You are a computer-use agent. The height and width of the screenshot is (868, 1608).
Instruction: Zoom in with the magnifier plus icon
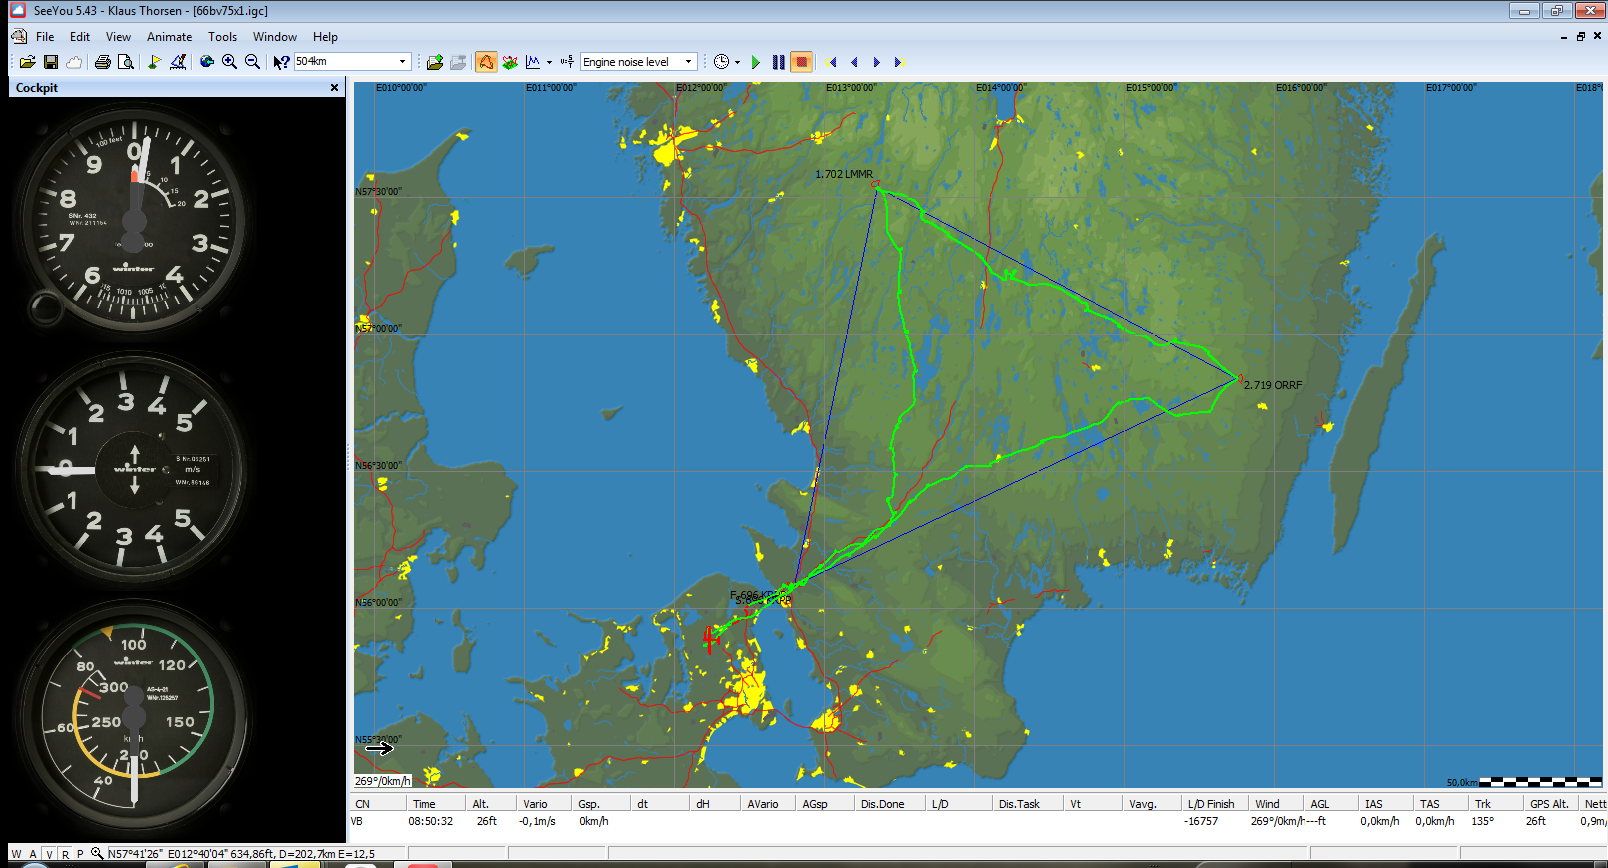[x=230, y=62]
